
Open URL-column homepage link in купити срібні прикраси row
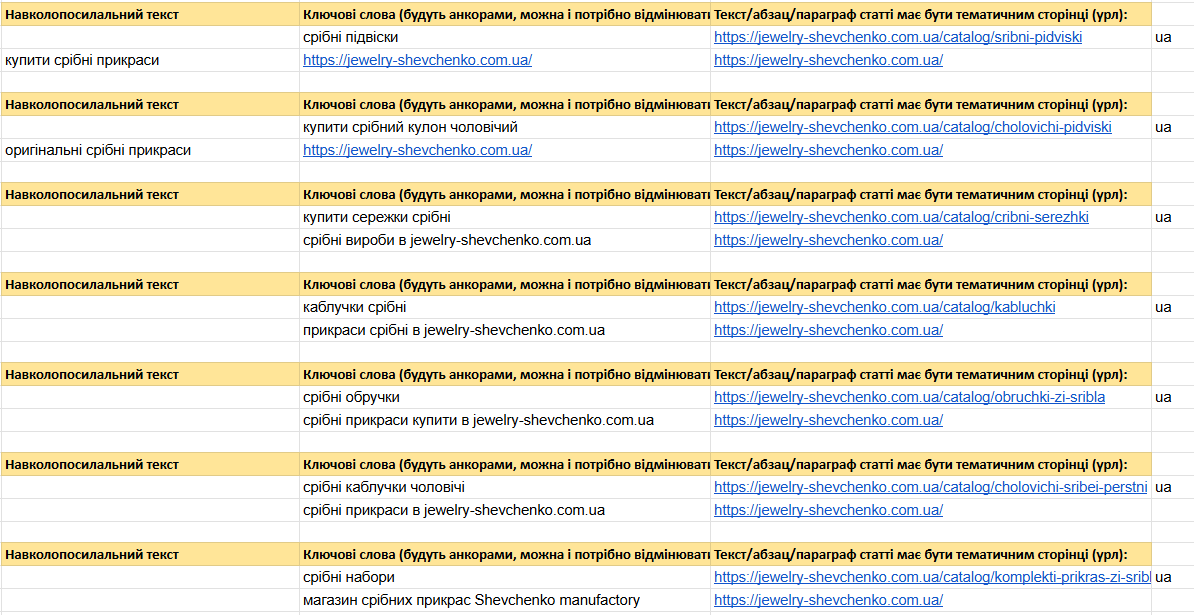point(828,60)
